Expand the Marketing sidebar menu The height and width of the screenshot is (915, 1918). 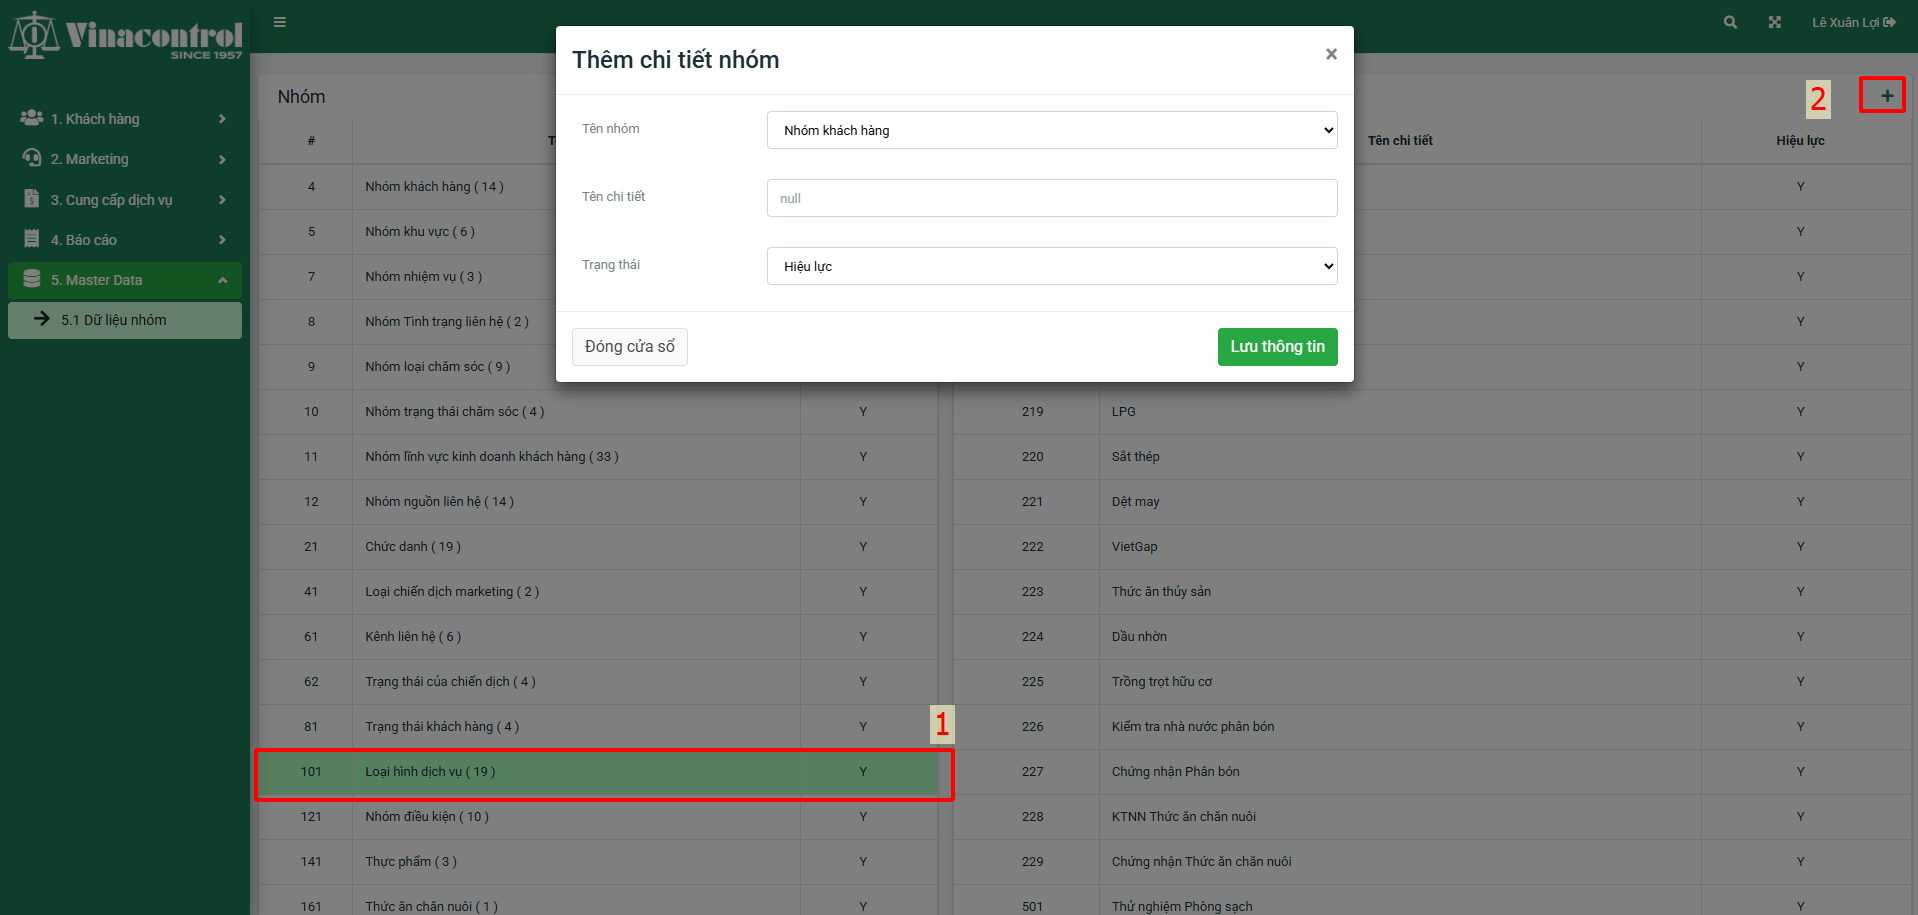[x=125, y=159]
